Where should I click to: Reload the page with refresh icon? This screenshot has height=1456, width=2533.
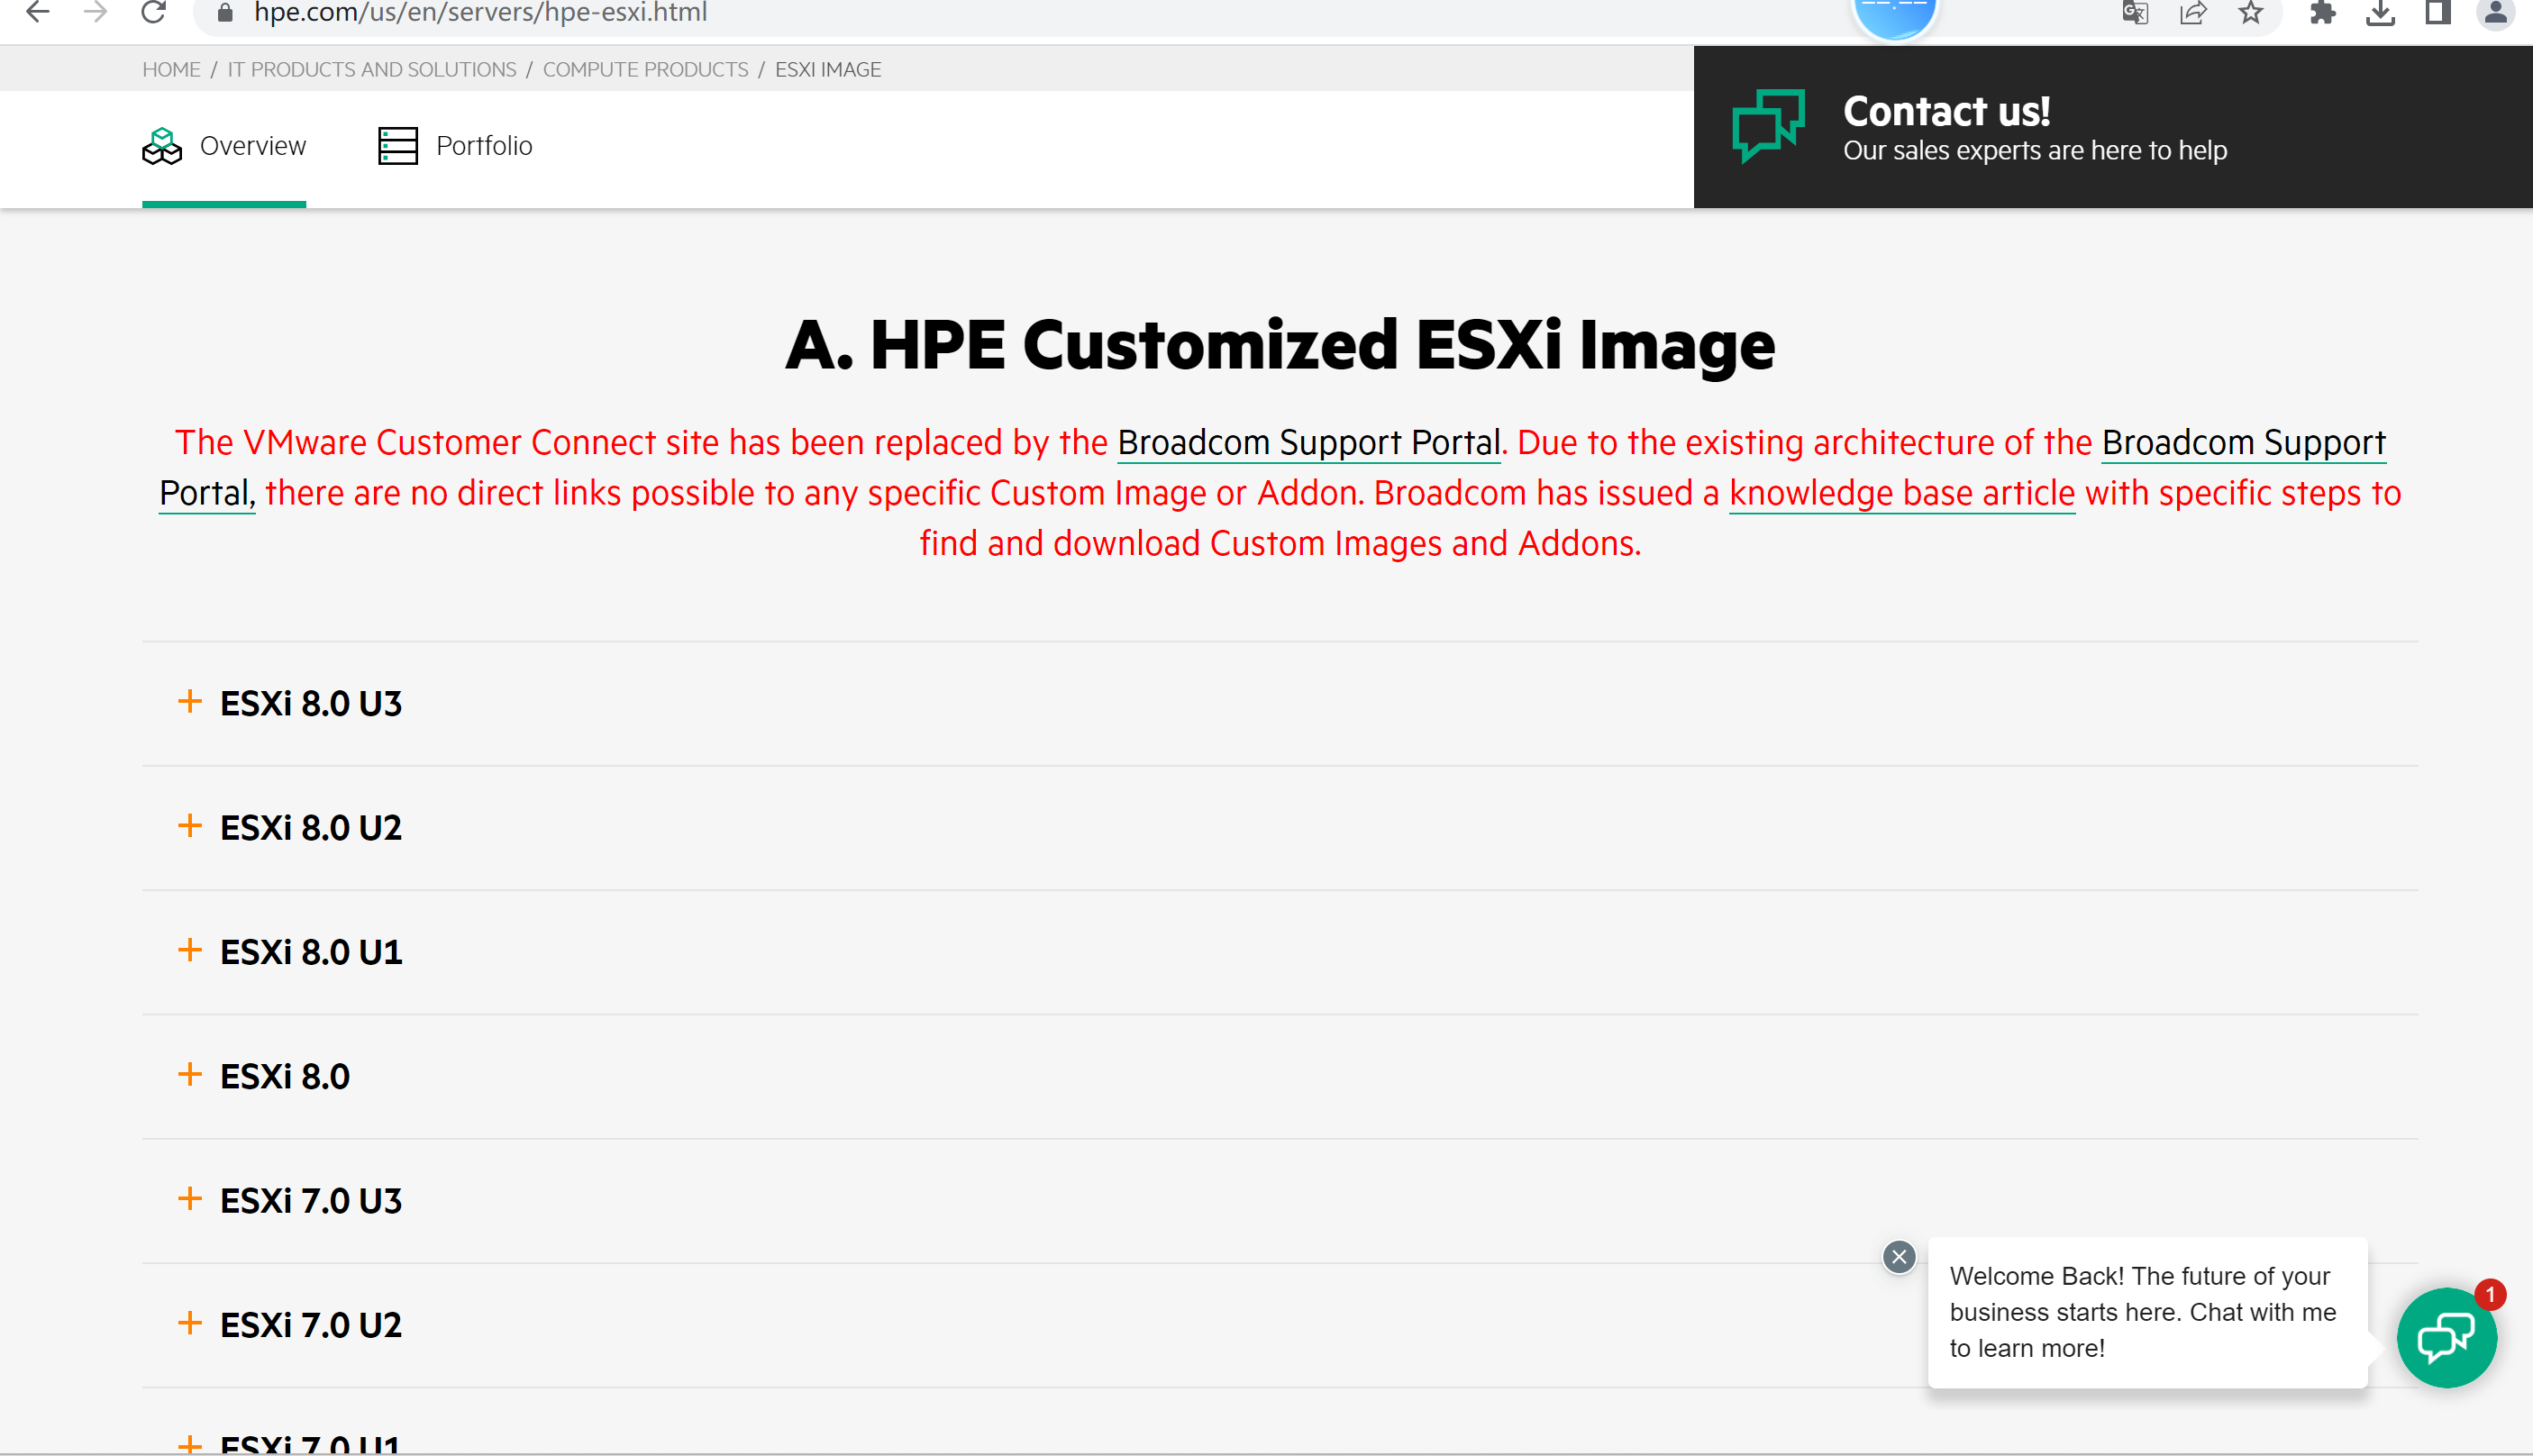[153, 12]
